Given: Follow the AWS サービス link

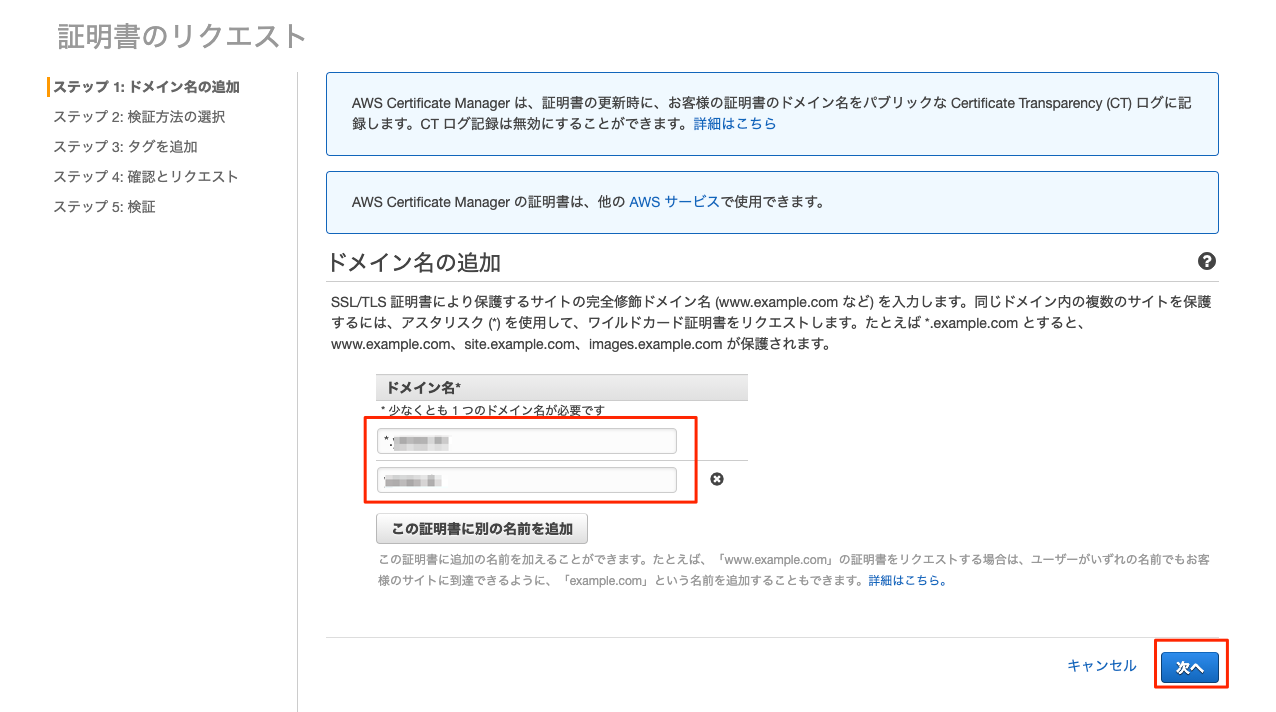Looking at the screenshot, I should coord(674,201).
